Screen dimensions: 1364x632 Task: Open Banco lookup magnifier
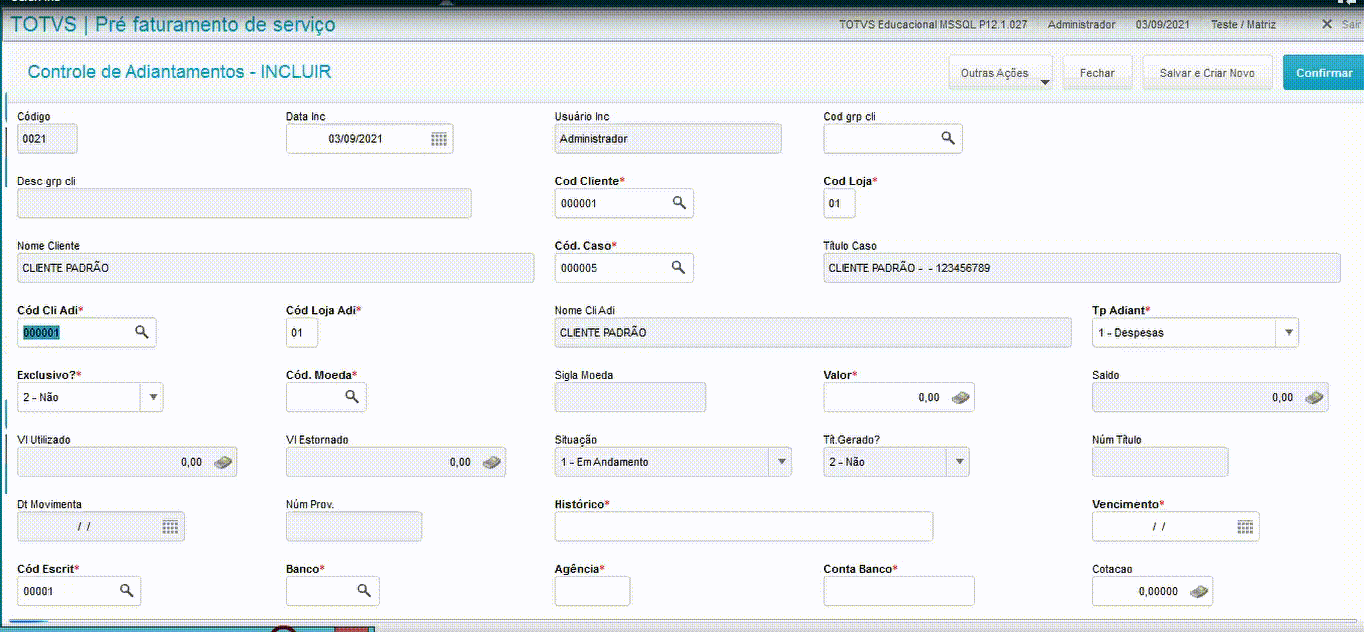tap(365, 590)
